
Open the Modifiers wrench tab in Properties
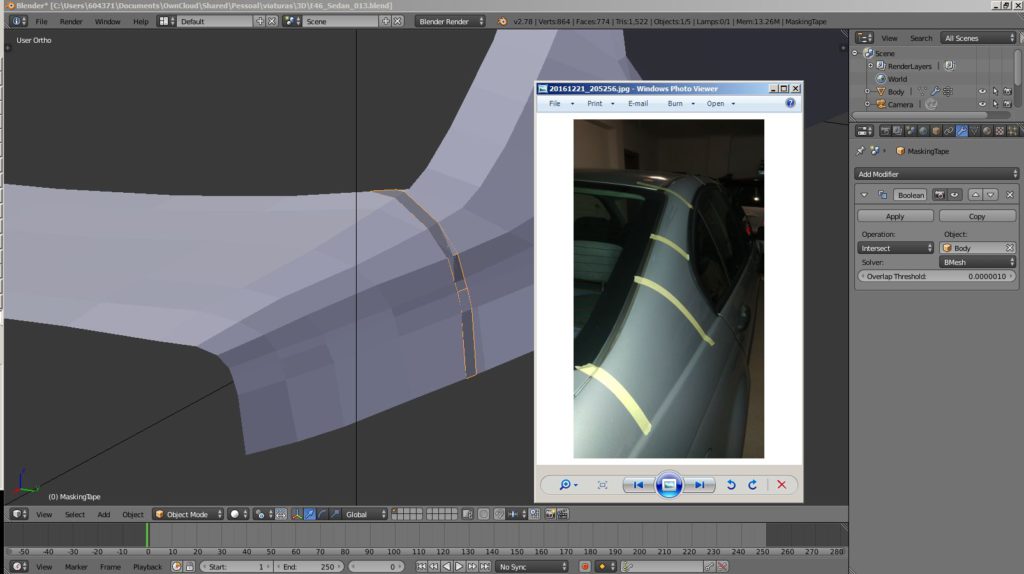click(x=961, y=131)
